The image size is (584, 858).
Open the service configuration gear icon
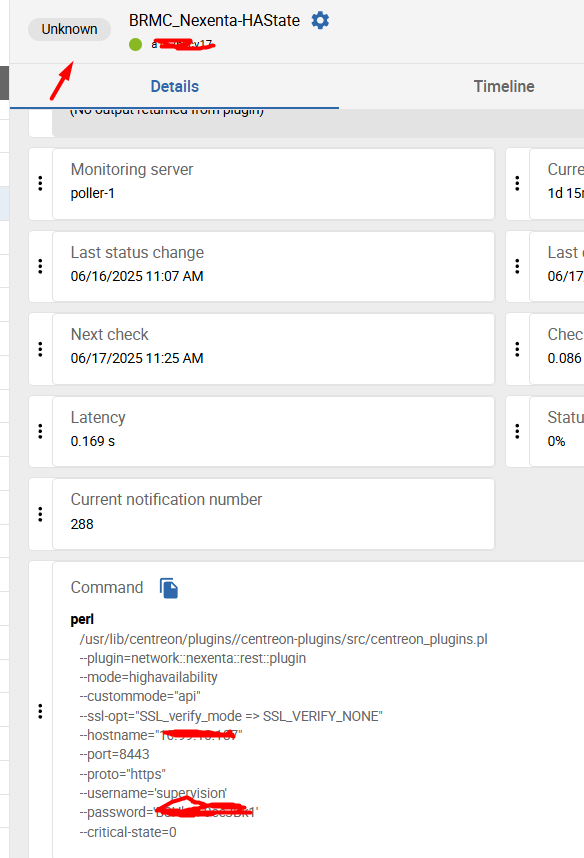point(320,21)
